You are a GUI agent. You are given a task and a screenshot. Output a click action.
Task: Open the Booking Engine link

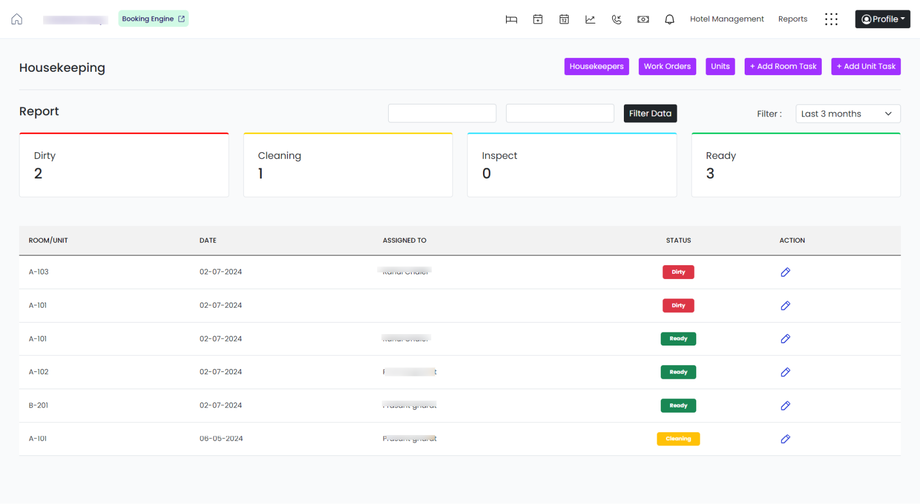[x=153, y=19]
